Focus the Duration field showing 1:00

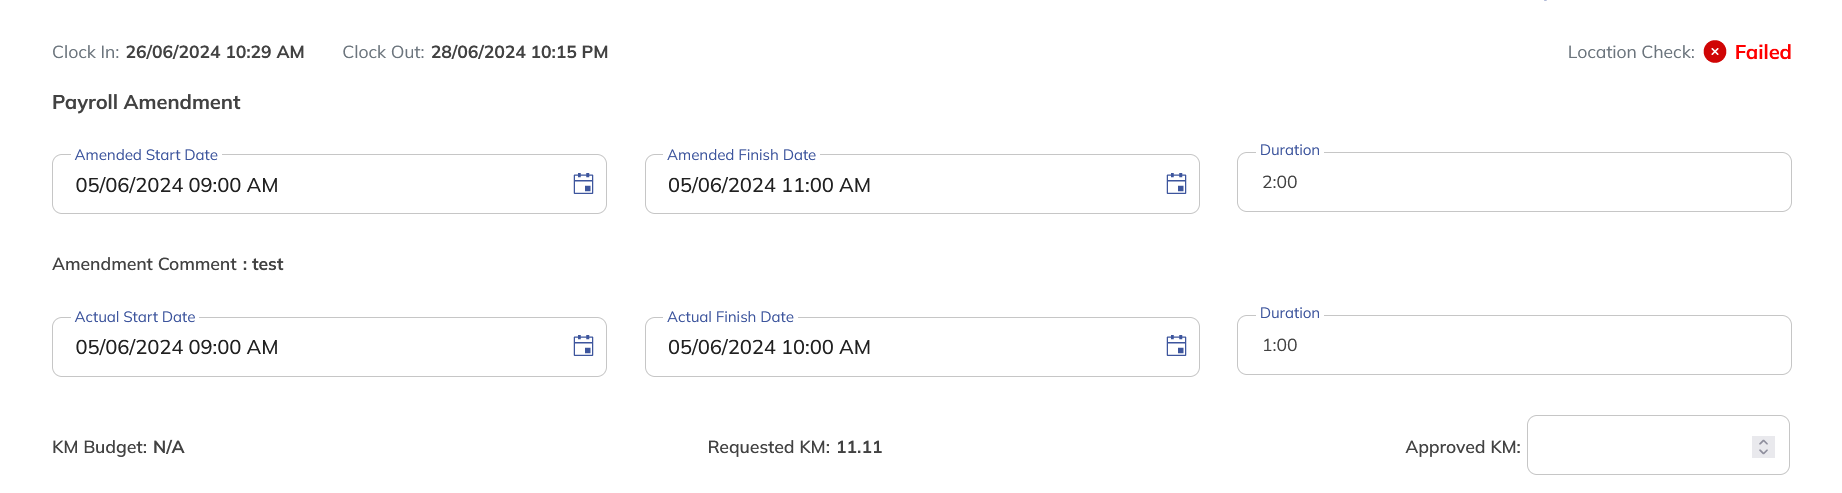pyautogui.click(x=1512, y=346)
